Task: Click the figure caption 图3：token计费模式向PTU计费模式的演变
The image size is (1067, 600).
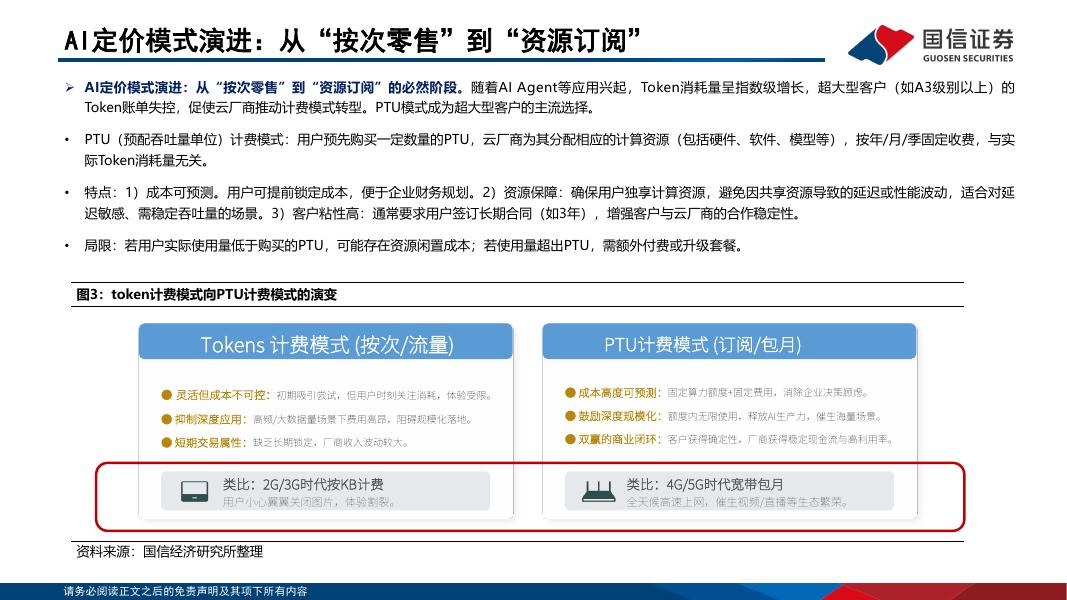Action: click(206, 295)
